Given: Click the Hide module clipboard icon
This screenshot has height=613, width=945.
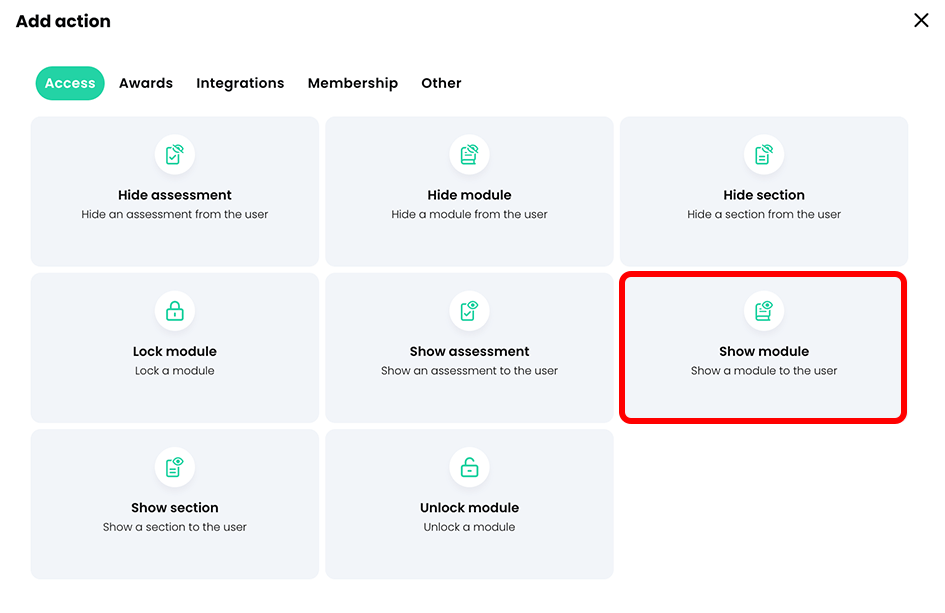Looking at the screenshot, I should point(469,155).
